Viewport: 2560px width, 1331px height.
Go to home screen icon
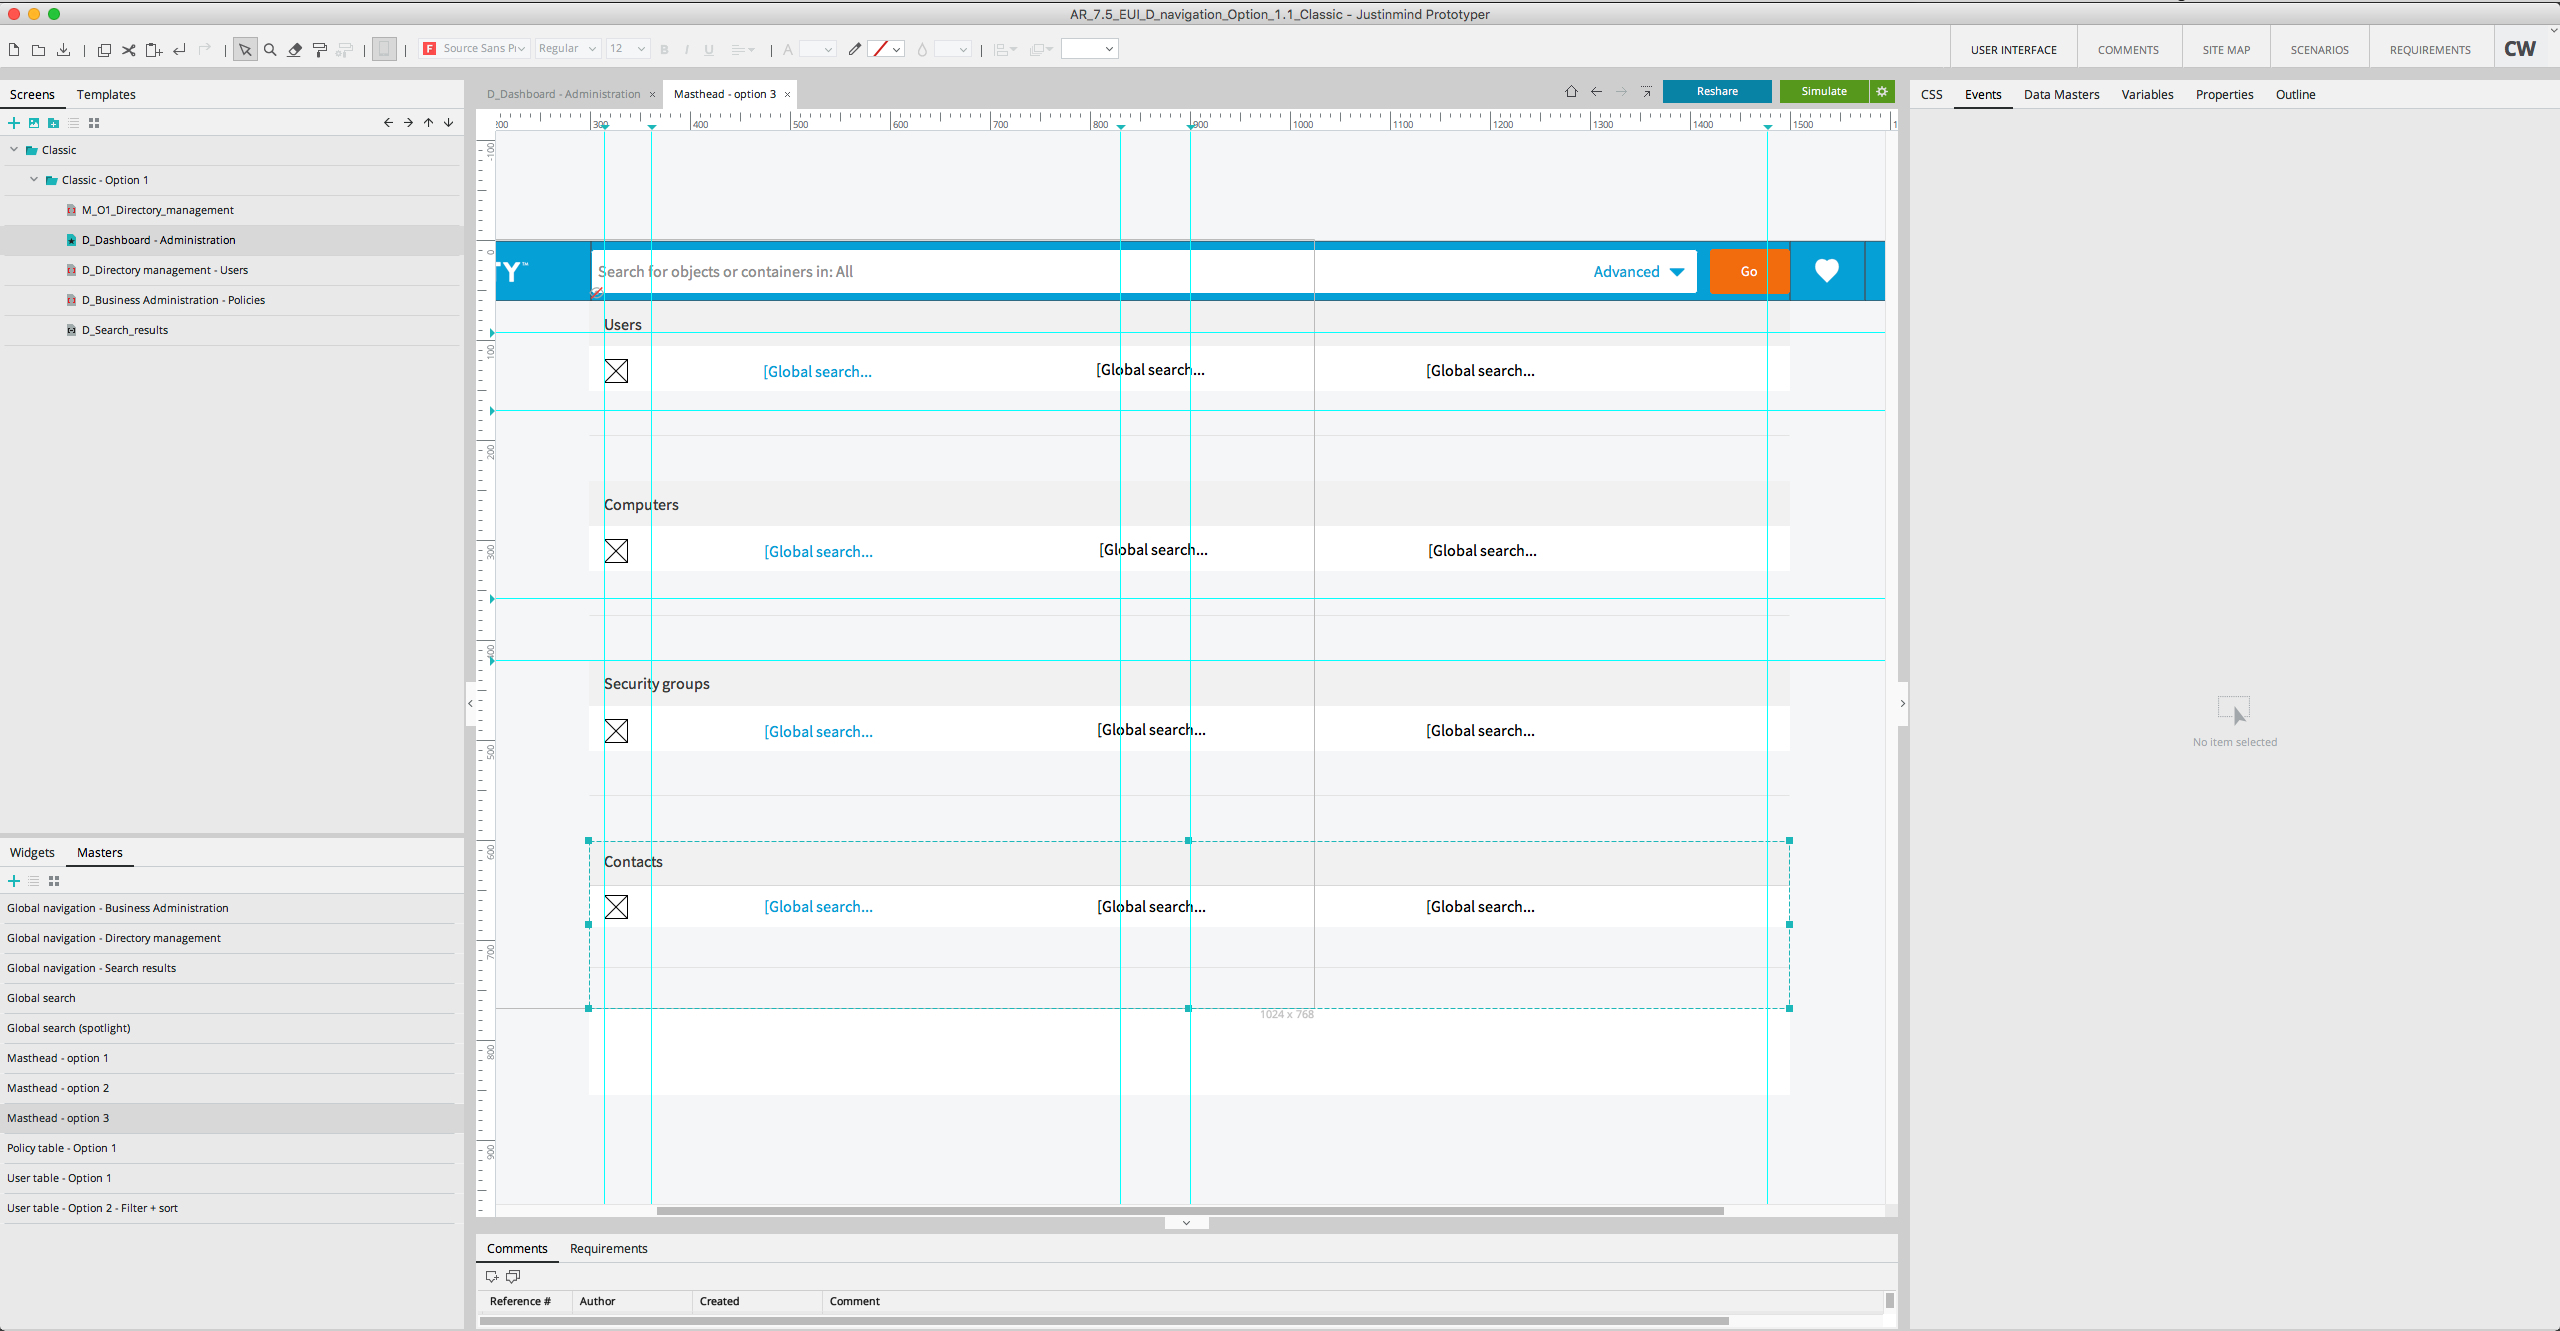[x=1571, y=91]
